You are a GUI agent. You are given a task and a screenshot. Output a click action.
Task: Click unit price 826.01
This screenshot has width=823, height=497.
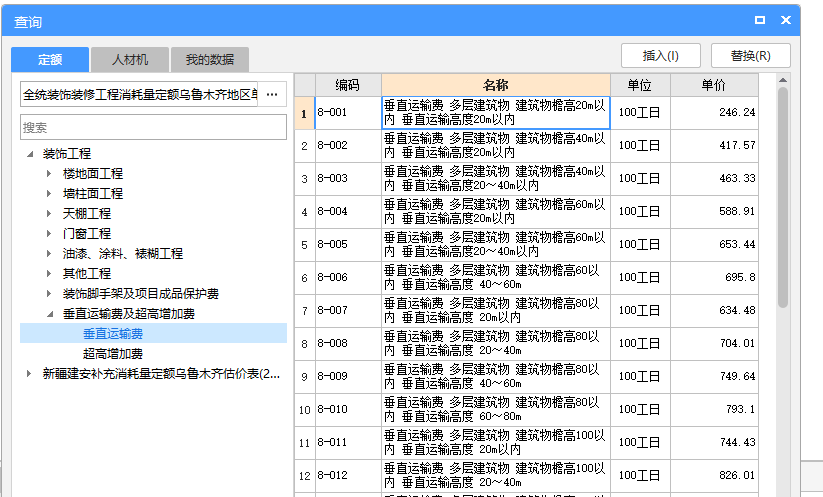click(714, 476)
